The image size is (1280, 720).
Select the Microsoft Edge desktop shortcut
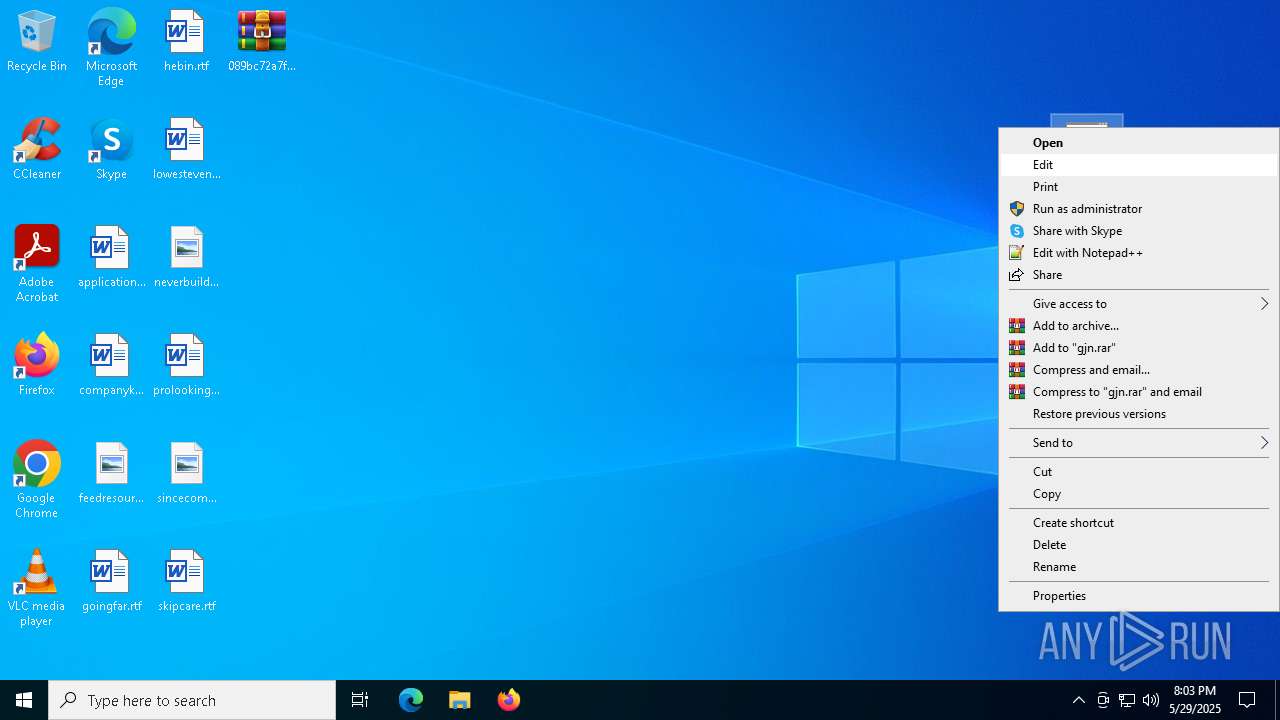pyautogui.click(x=111, y=48)
